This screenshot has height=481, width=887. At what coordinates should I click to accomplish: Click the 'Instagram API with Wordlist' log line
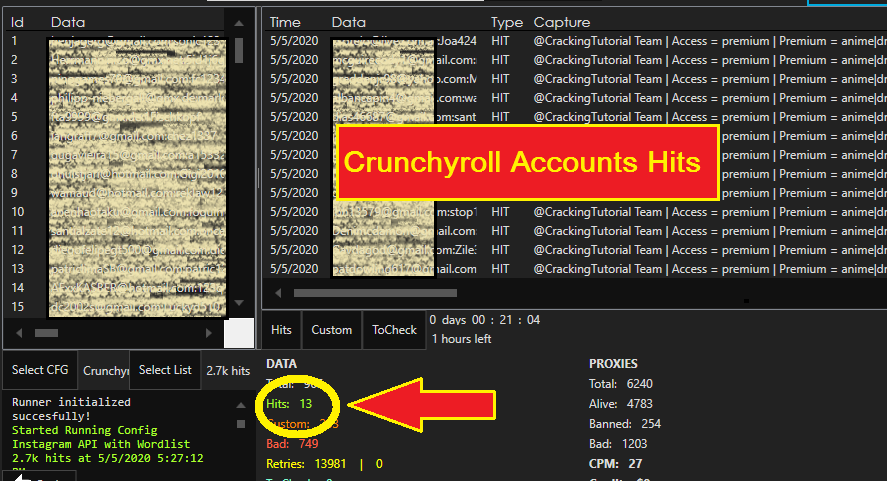pos(101,444)
